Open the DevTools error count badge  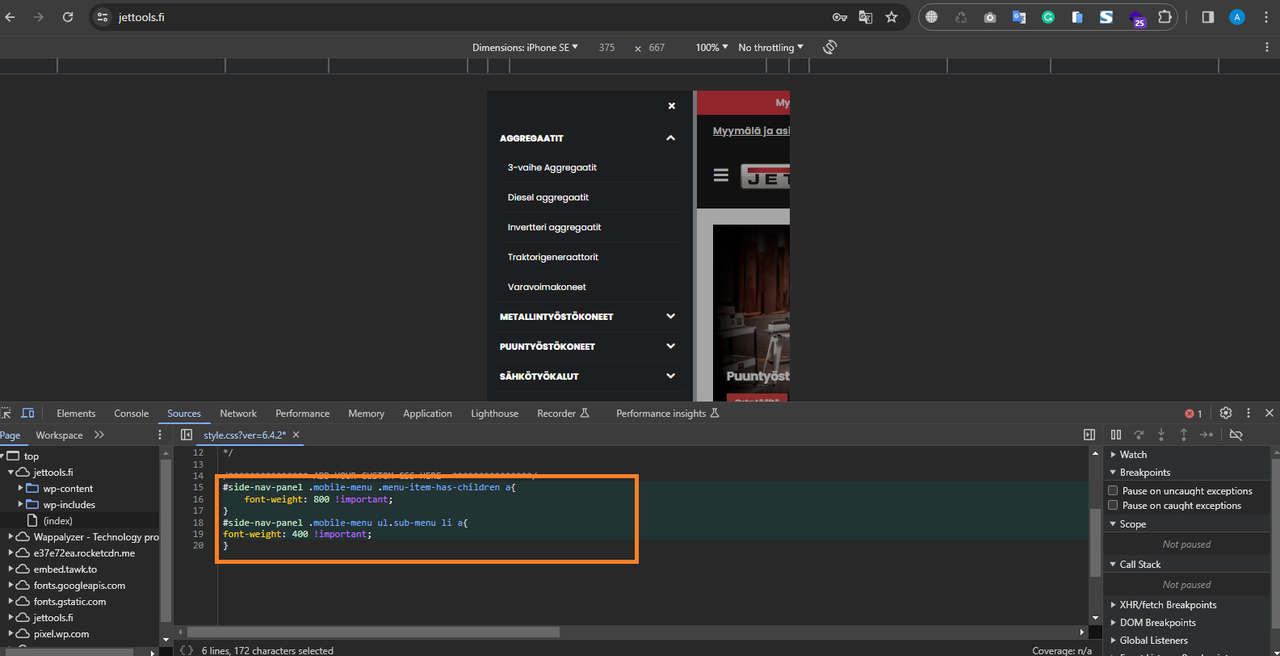(x=1193, y=413)
